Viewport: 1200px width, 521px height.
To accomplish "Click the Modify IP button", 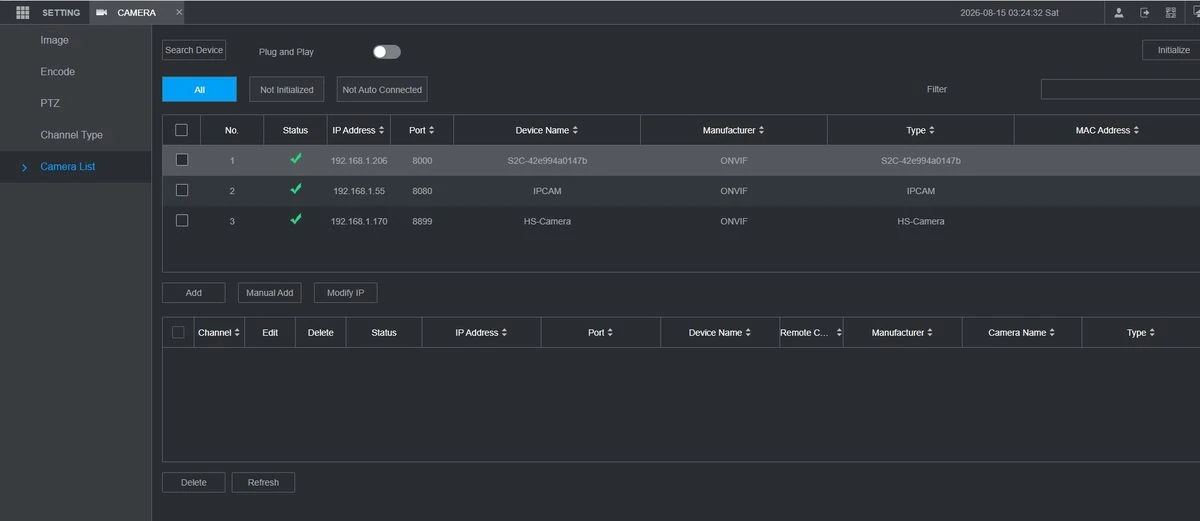I will coord(345,293).
